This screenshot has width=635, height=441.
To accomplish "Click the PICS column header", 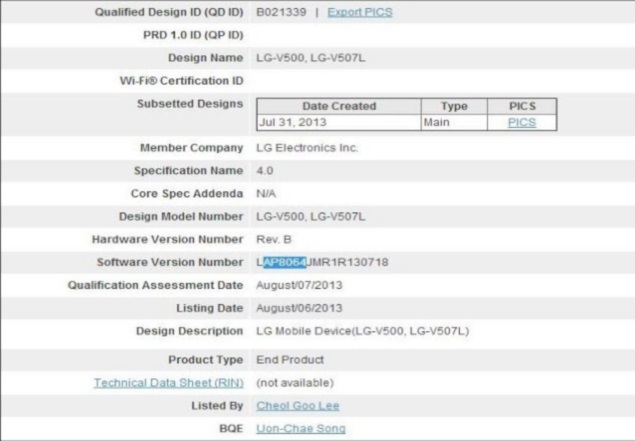I will click(x=521, y=106).
